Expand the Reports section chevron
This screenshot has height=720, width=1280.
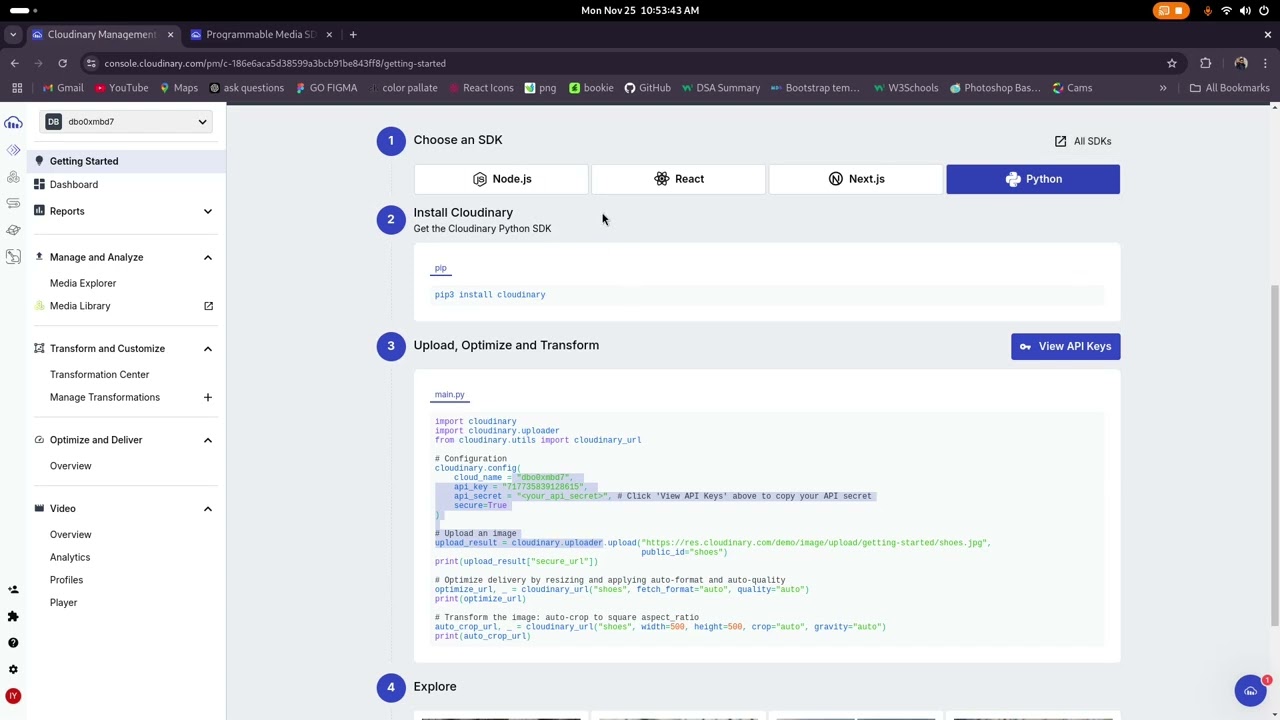coord(208,211)
